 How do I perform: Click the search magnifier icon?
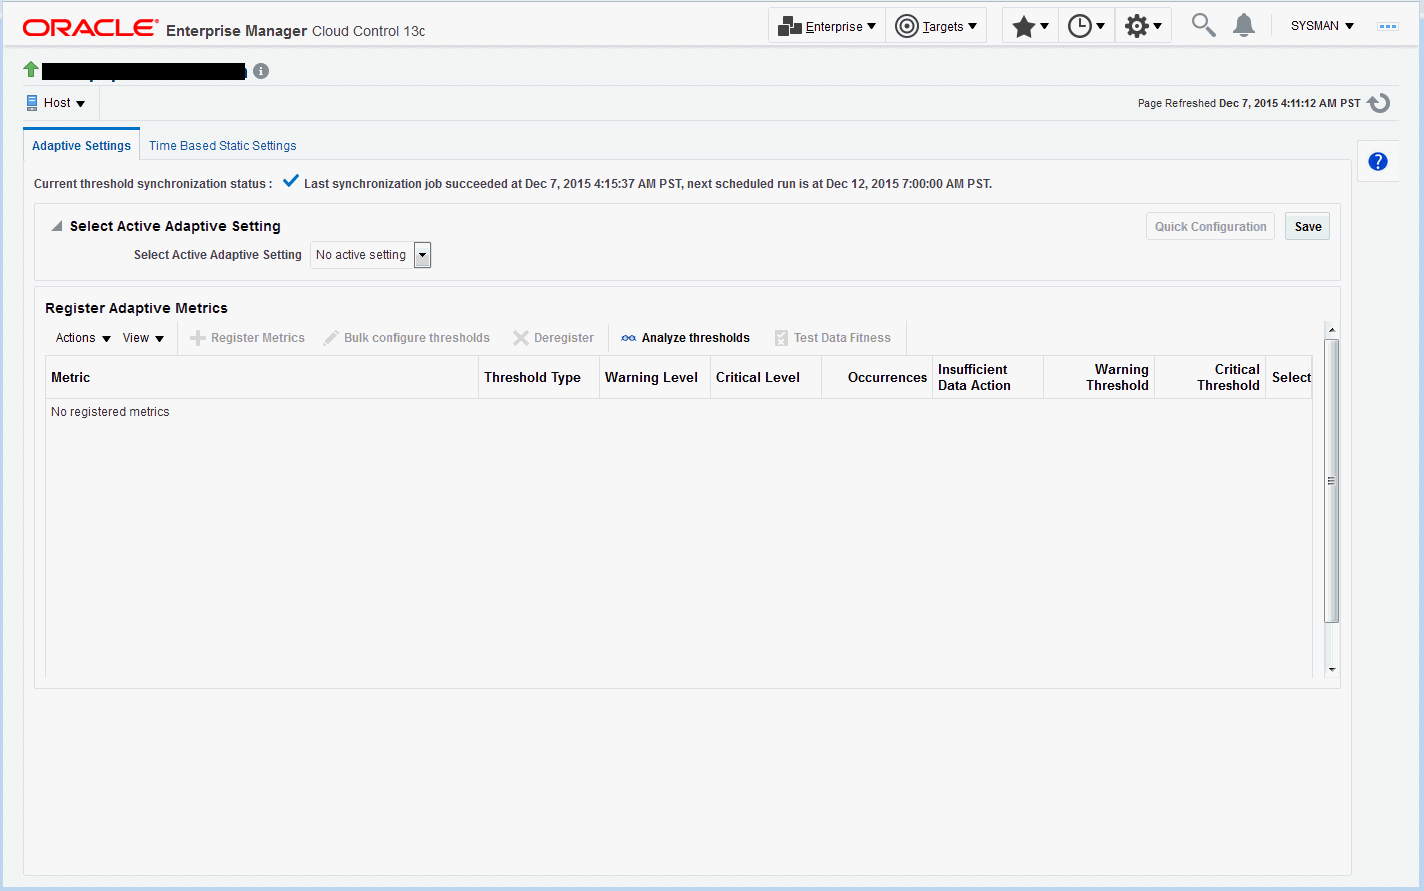[x=1204, y=25]
